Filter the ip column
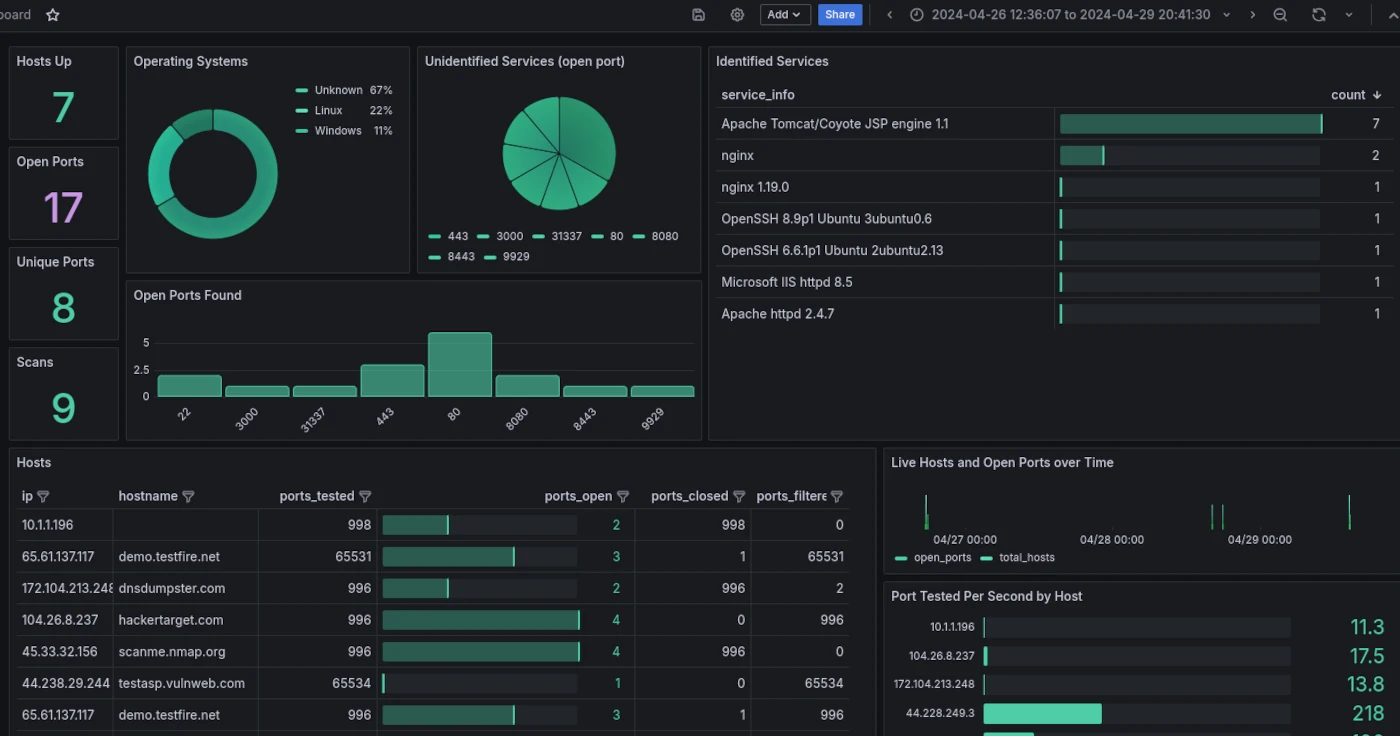Viewport: 1400px width, 736px height. pyautogui.click(x=43, y=497)
